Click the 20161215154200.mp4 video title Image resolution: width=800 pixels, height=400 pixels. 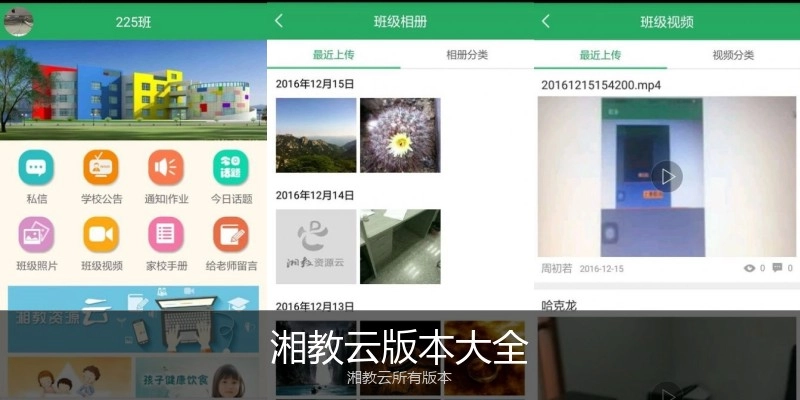coord(601,85)
